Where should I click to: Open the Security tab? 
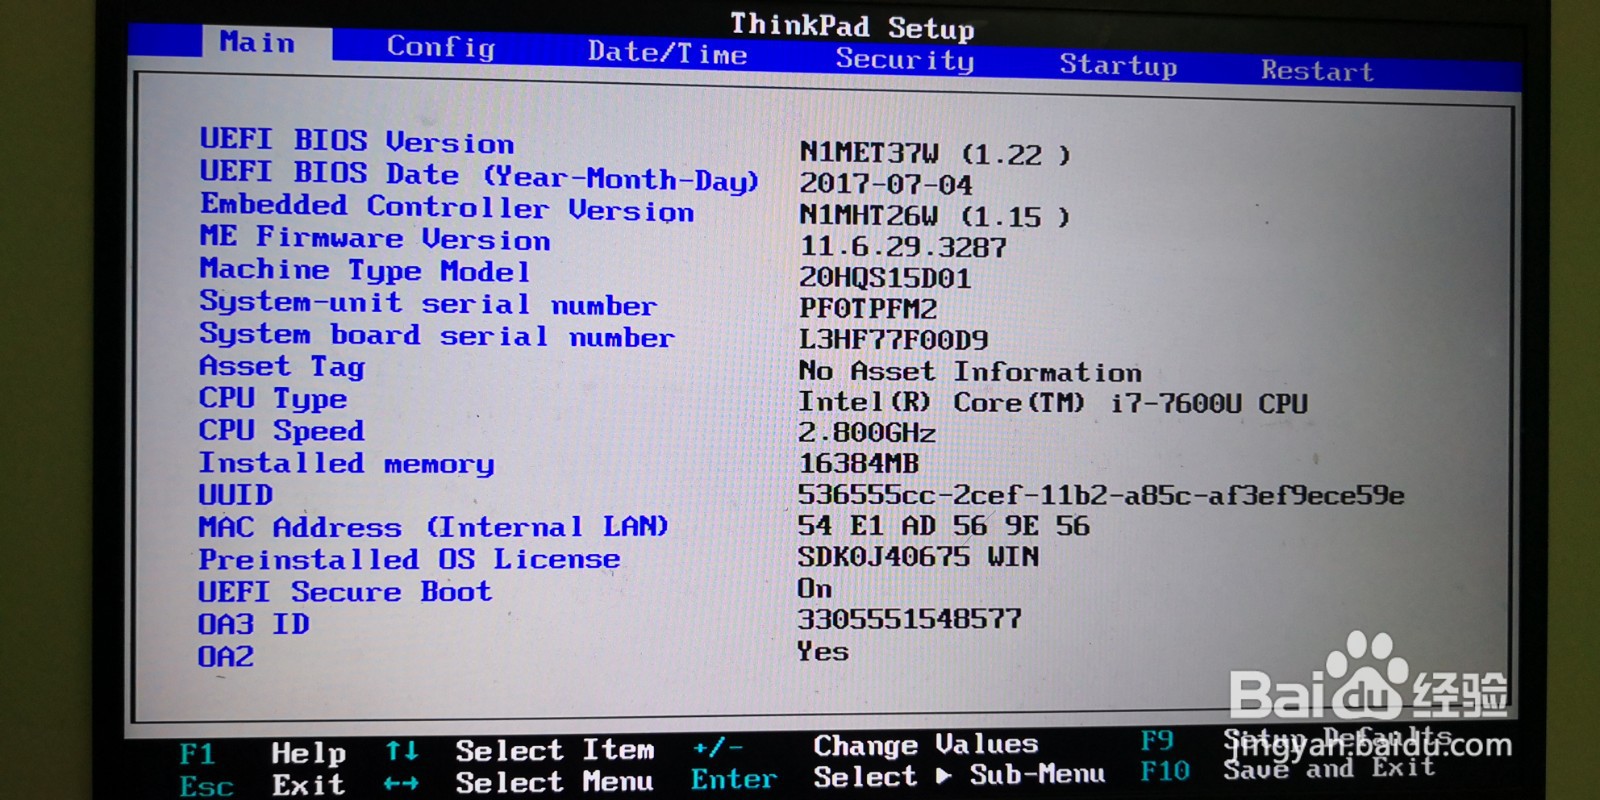[904, 60]
